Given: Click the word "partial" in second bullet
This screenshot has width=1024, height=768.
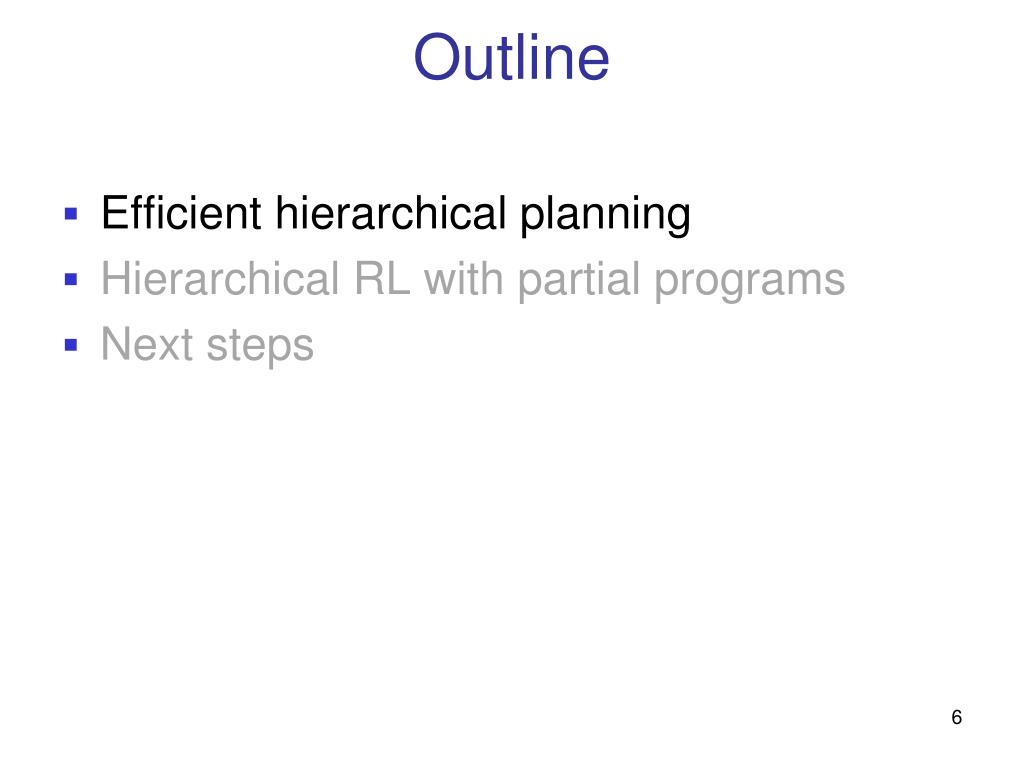Looking at the screenshot, I should click(x=578, y=281).
